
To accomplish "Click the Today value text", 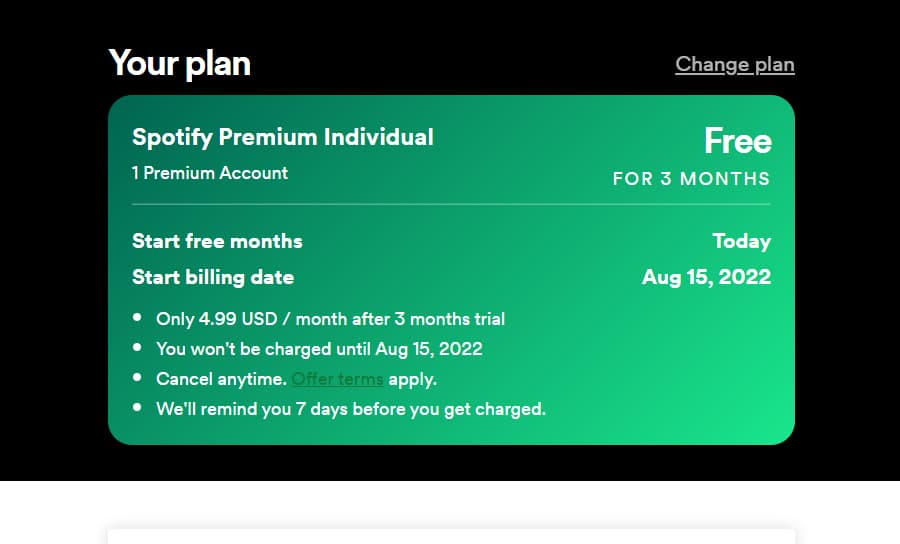I will (742, 241).
